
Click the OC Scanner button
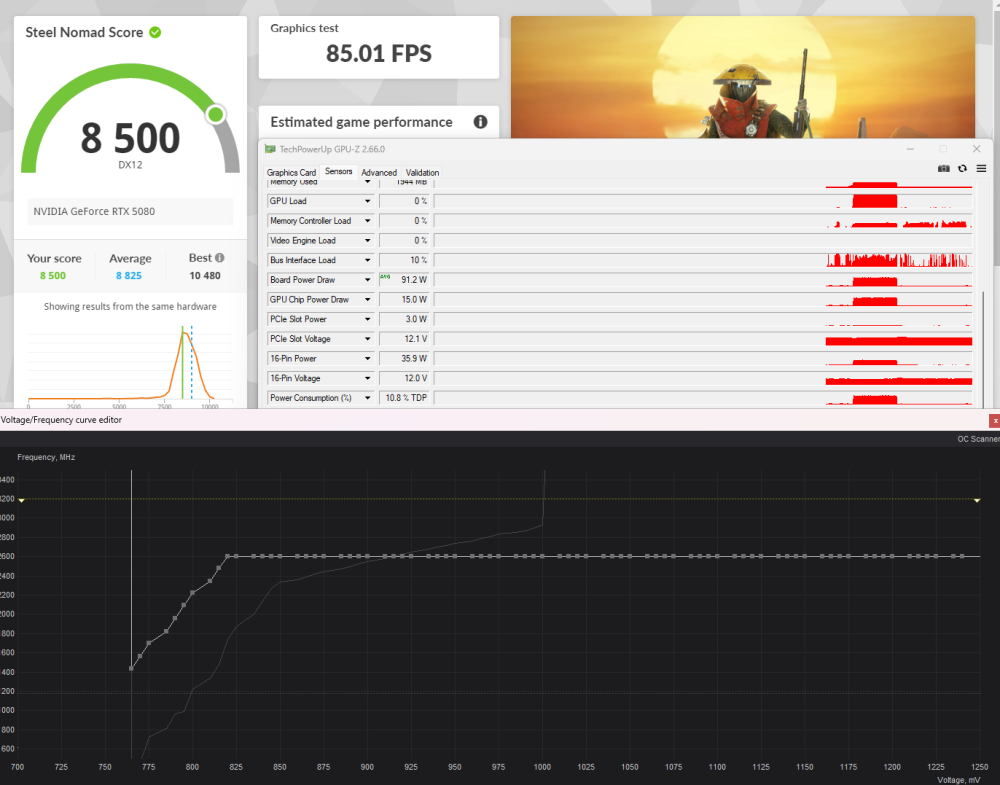click(x=978, y=439)
